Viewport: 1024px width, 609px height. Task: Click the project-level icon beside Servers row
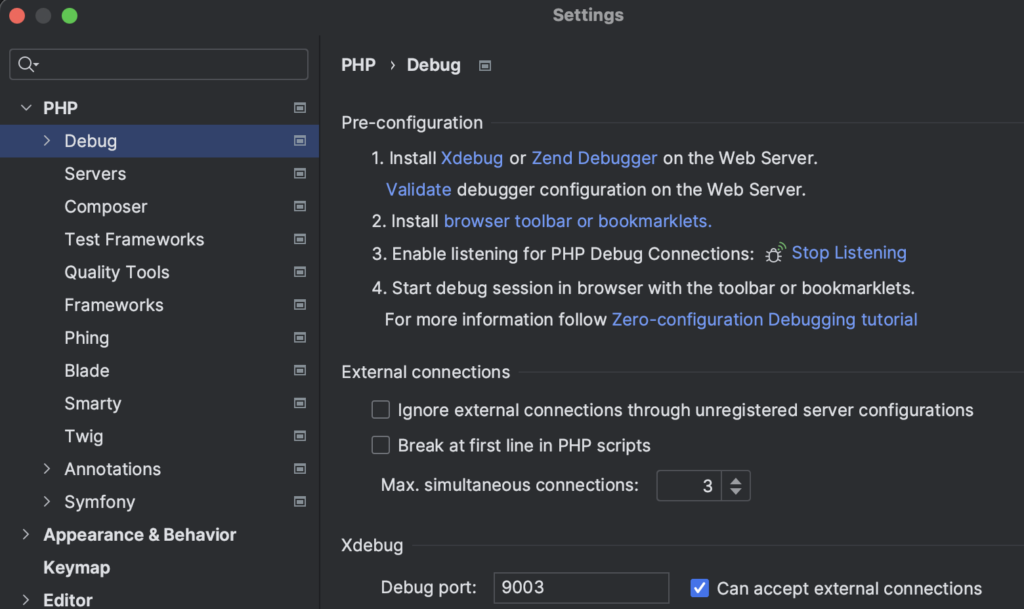point(300,173)
